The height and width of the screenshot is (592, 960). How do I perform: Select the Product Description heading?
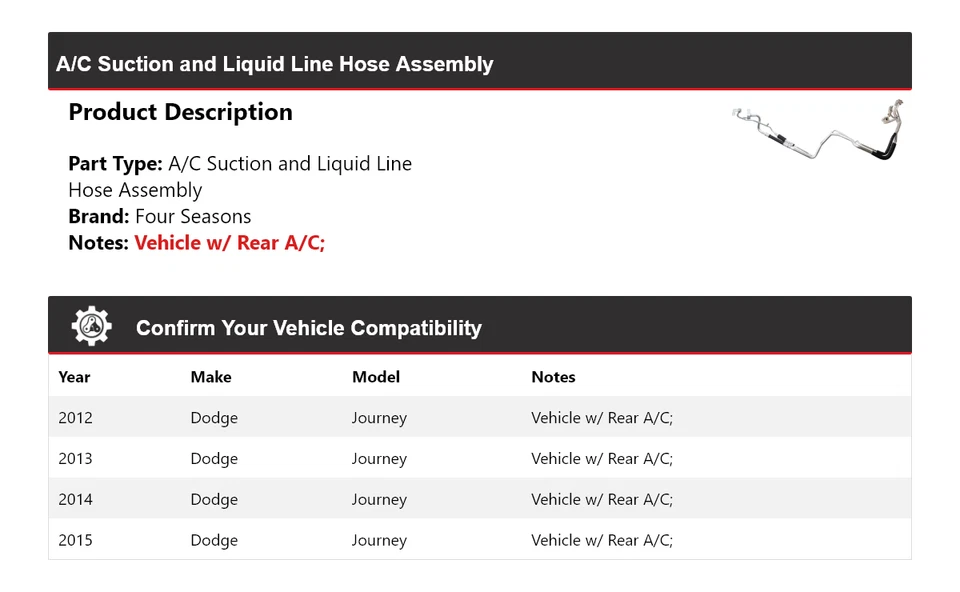[180, 112]
